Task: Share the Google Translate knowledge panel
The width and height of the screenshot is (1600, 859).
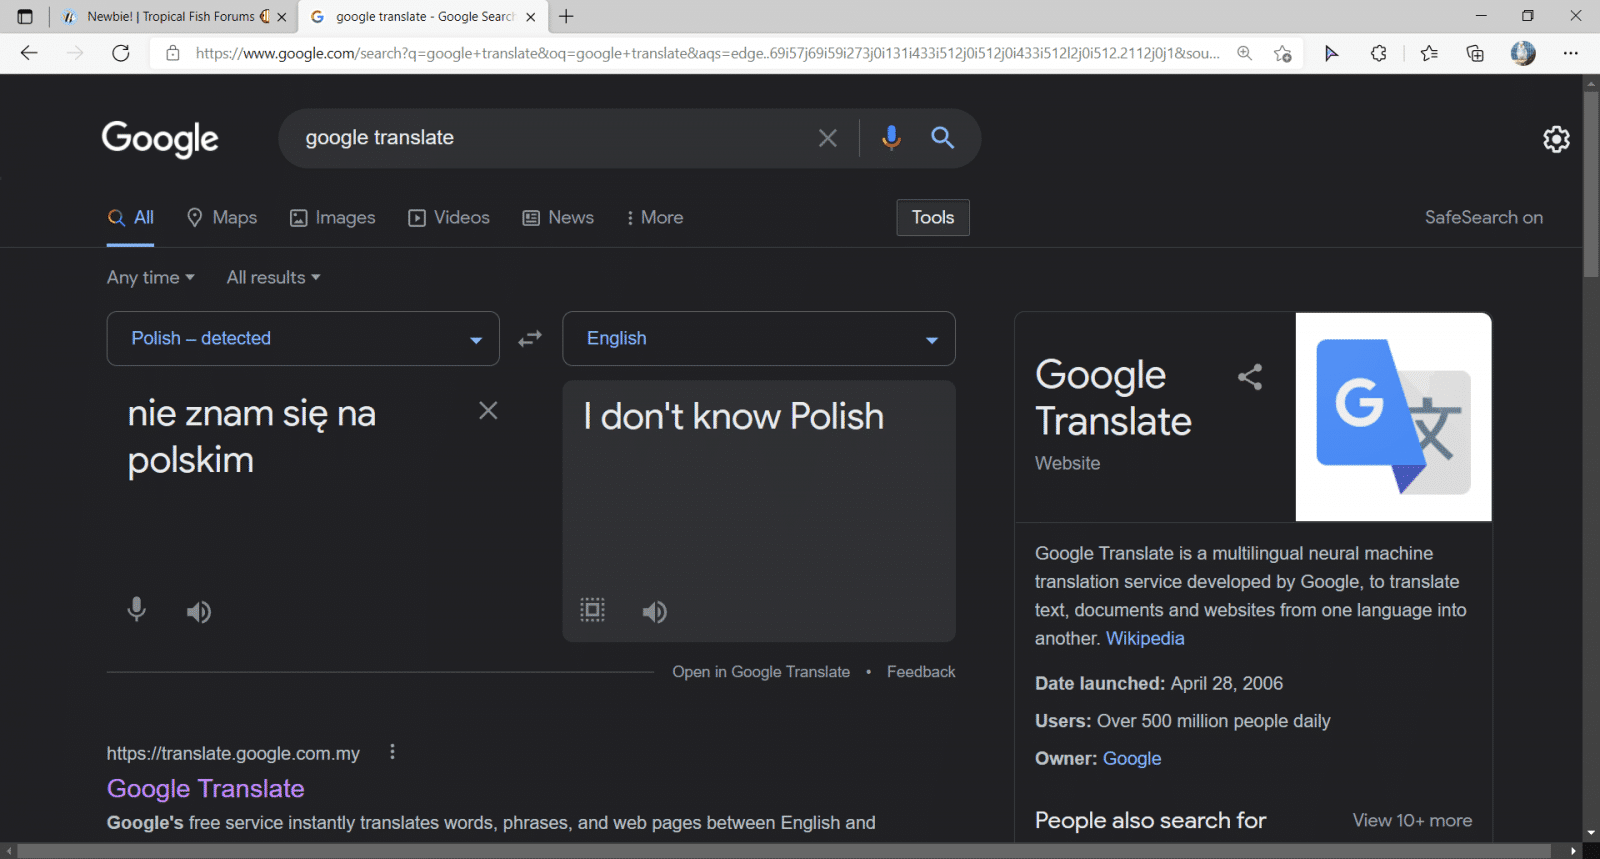Action: click(1250, 377)
